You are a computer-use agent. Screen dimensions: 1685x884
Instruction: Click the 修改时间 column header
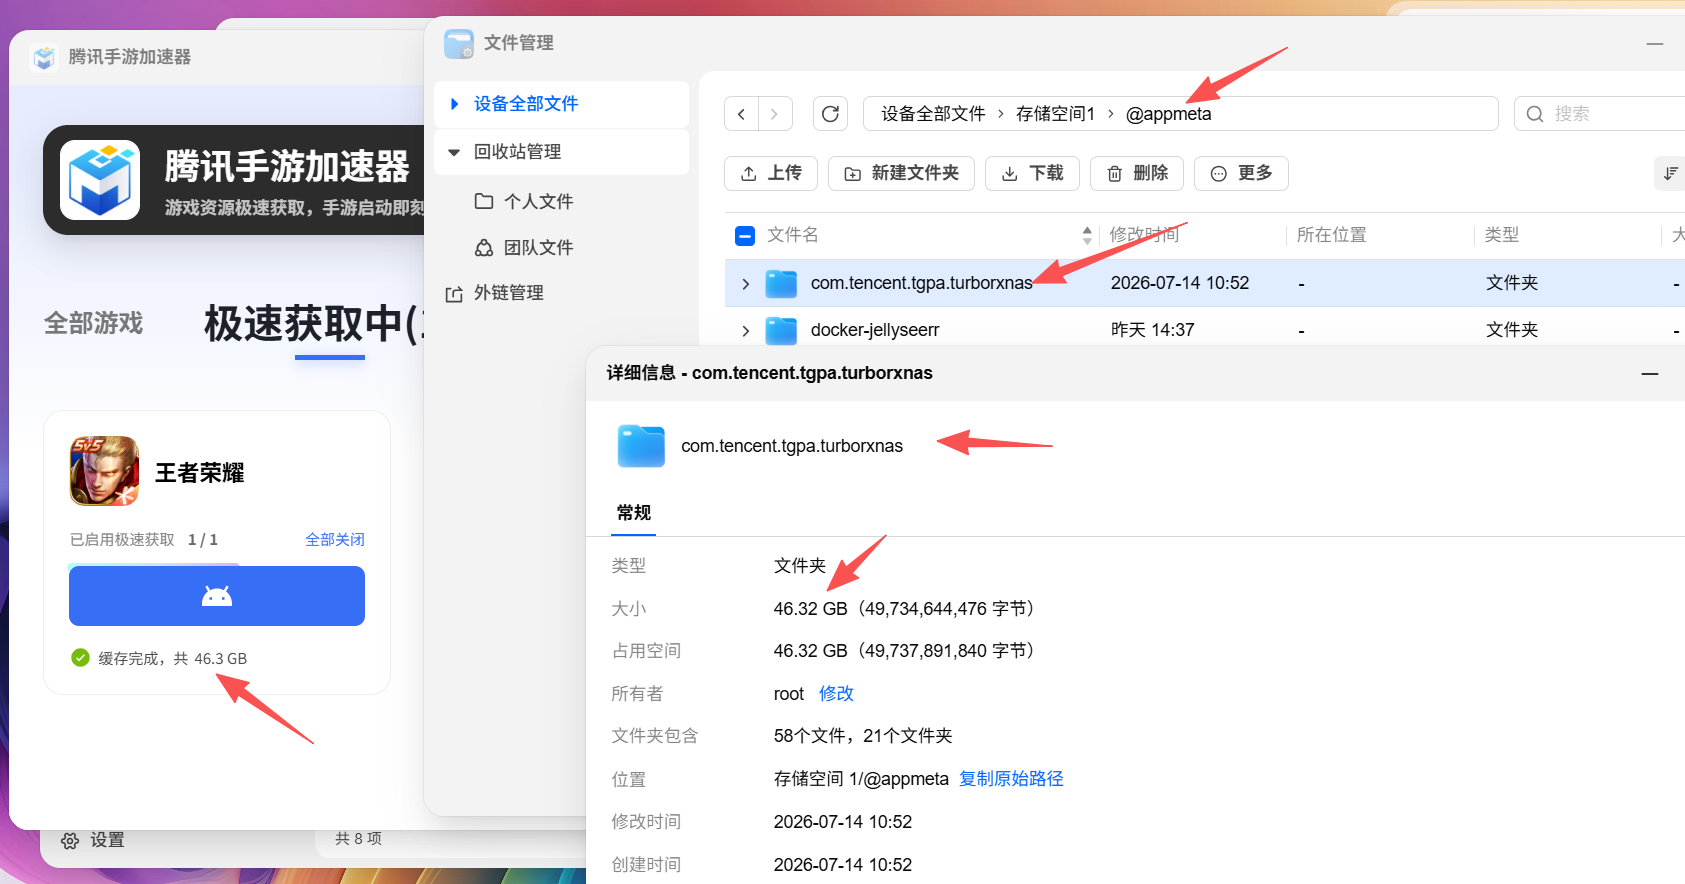click(1145, 235)
